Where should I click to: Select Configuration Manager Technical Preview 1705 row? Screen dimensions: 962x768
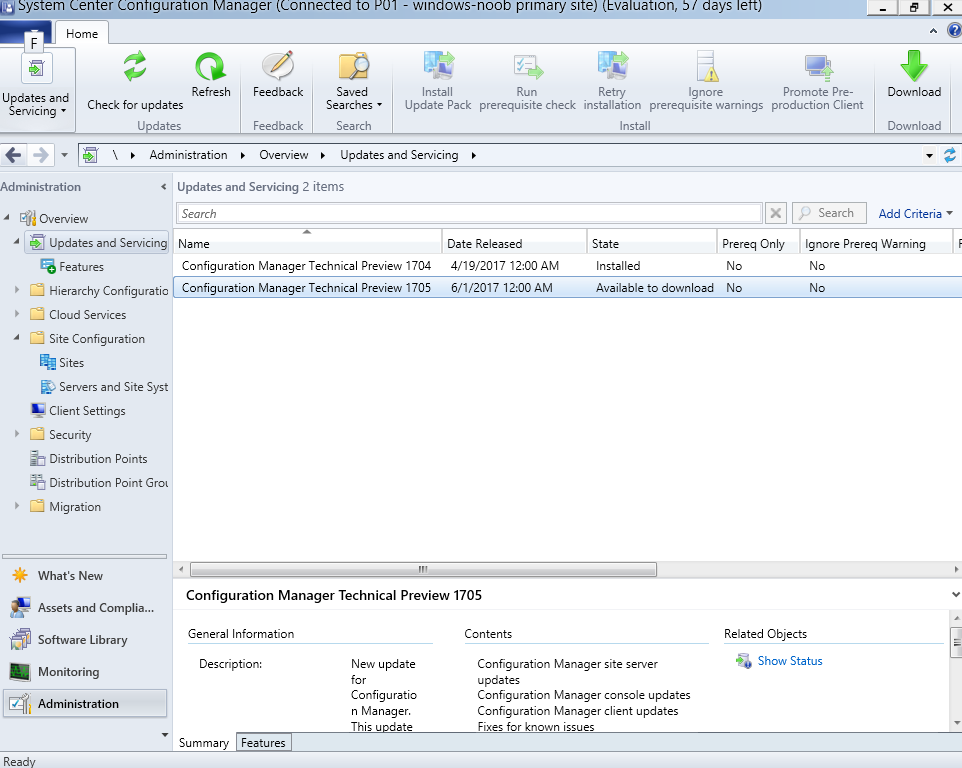click(568, 288)
